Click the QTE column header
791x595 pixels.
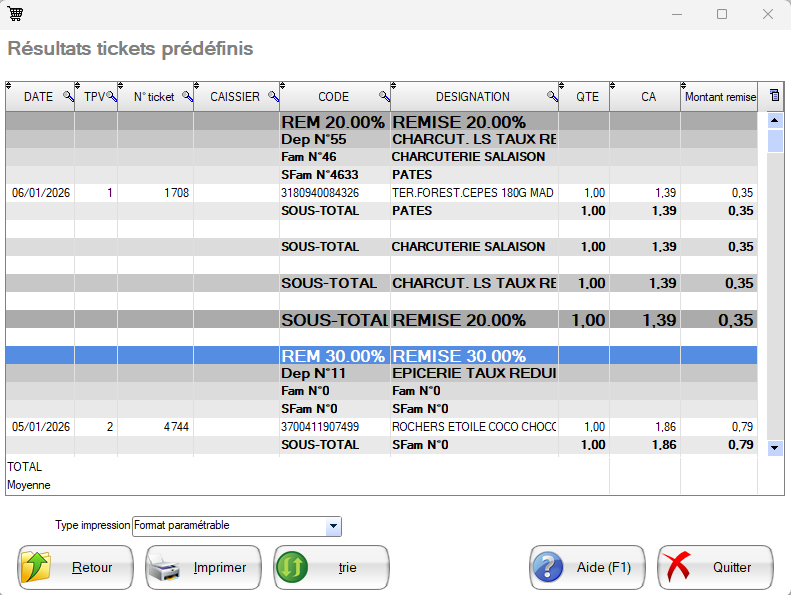click(587, 97)
